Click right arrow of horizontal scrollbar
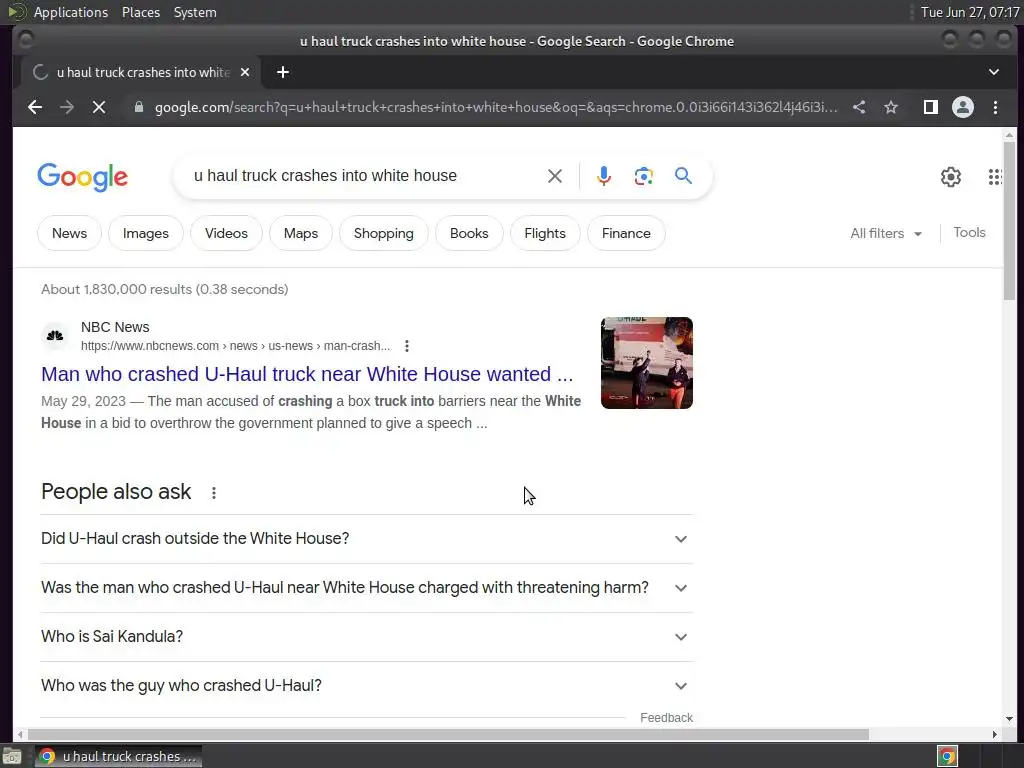Viewport: 1024px width, 768px height. point(995,734)
